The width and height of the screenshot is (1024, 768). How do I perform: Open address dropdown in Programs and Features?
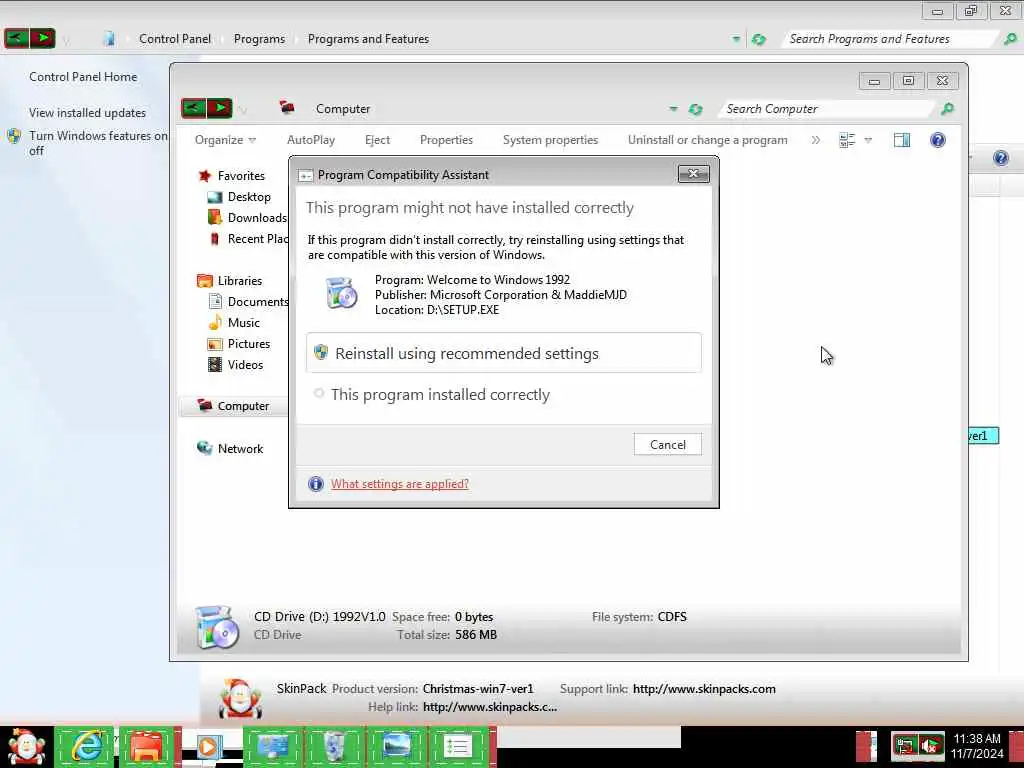coord(736,39)
